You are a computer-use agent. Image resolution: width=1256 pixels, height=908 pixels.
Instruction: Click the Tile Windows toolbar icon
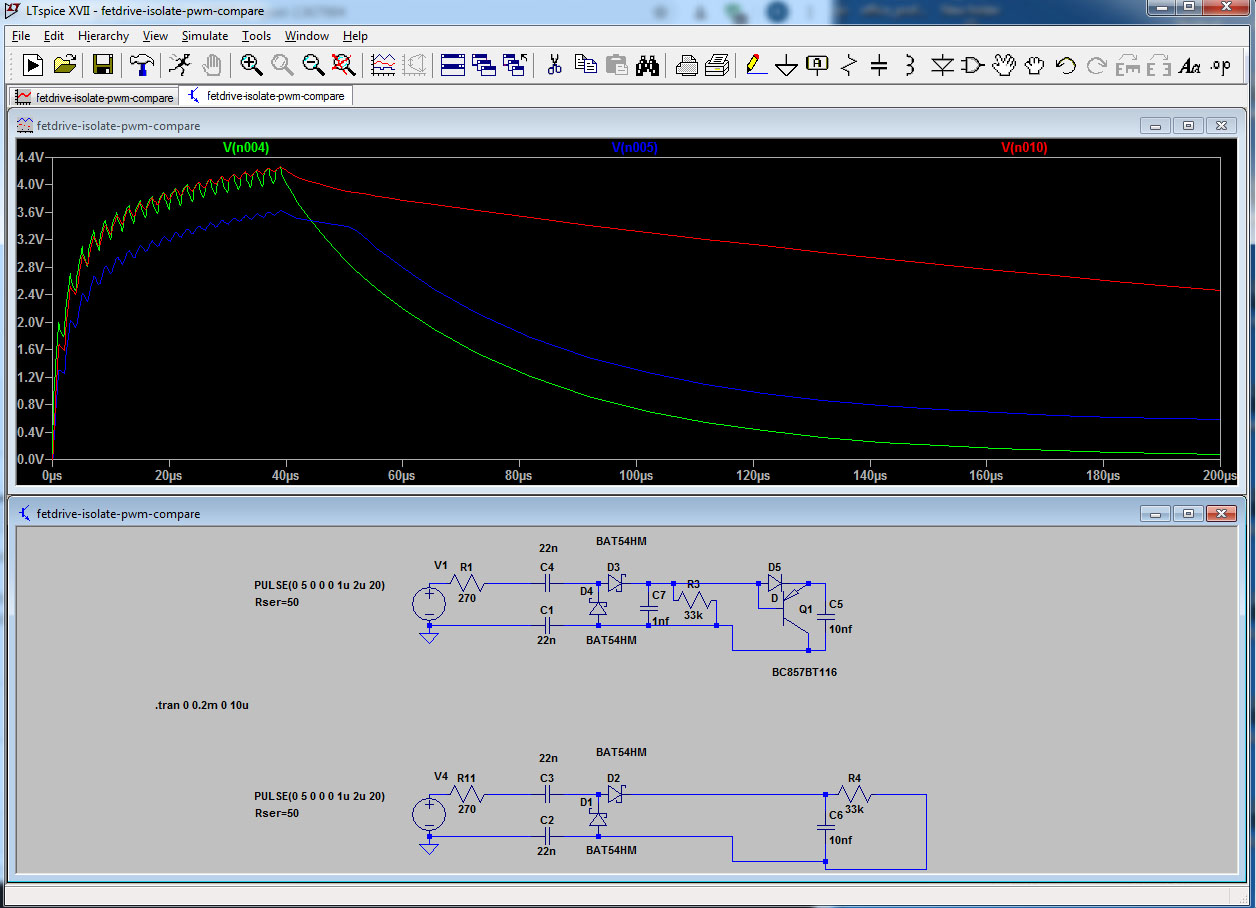tap(453, 65)
